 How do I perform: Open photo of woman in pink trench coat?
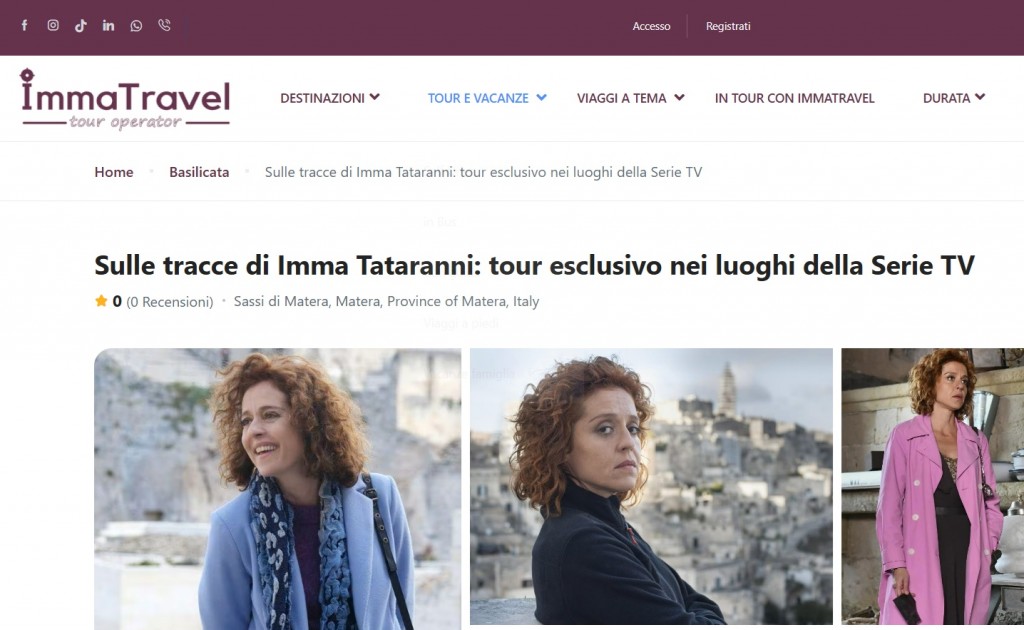coord(933,486)
